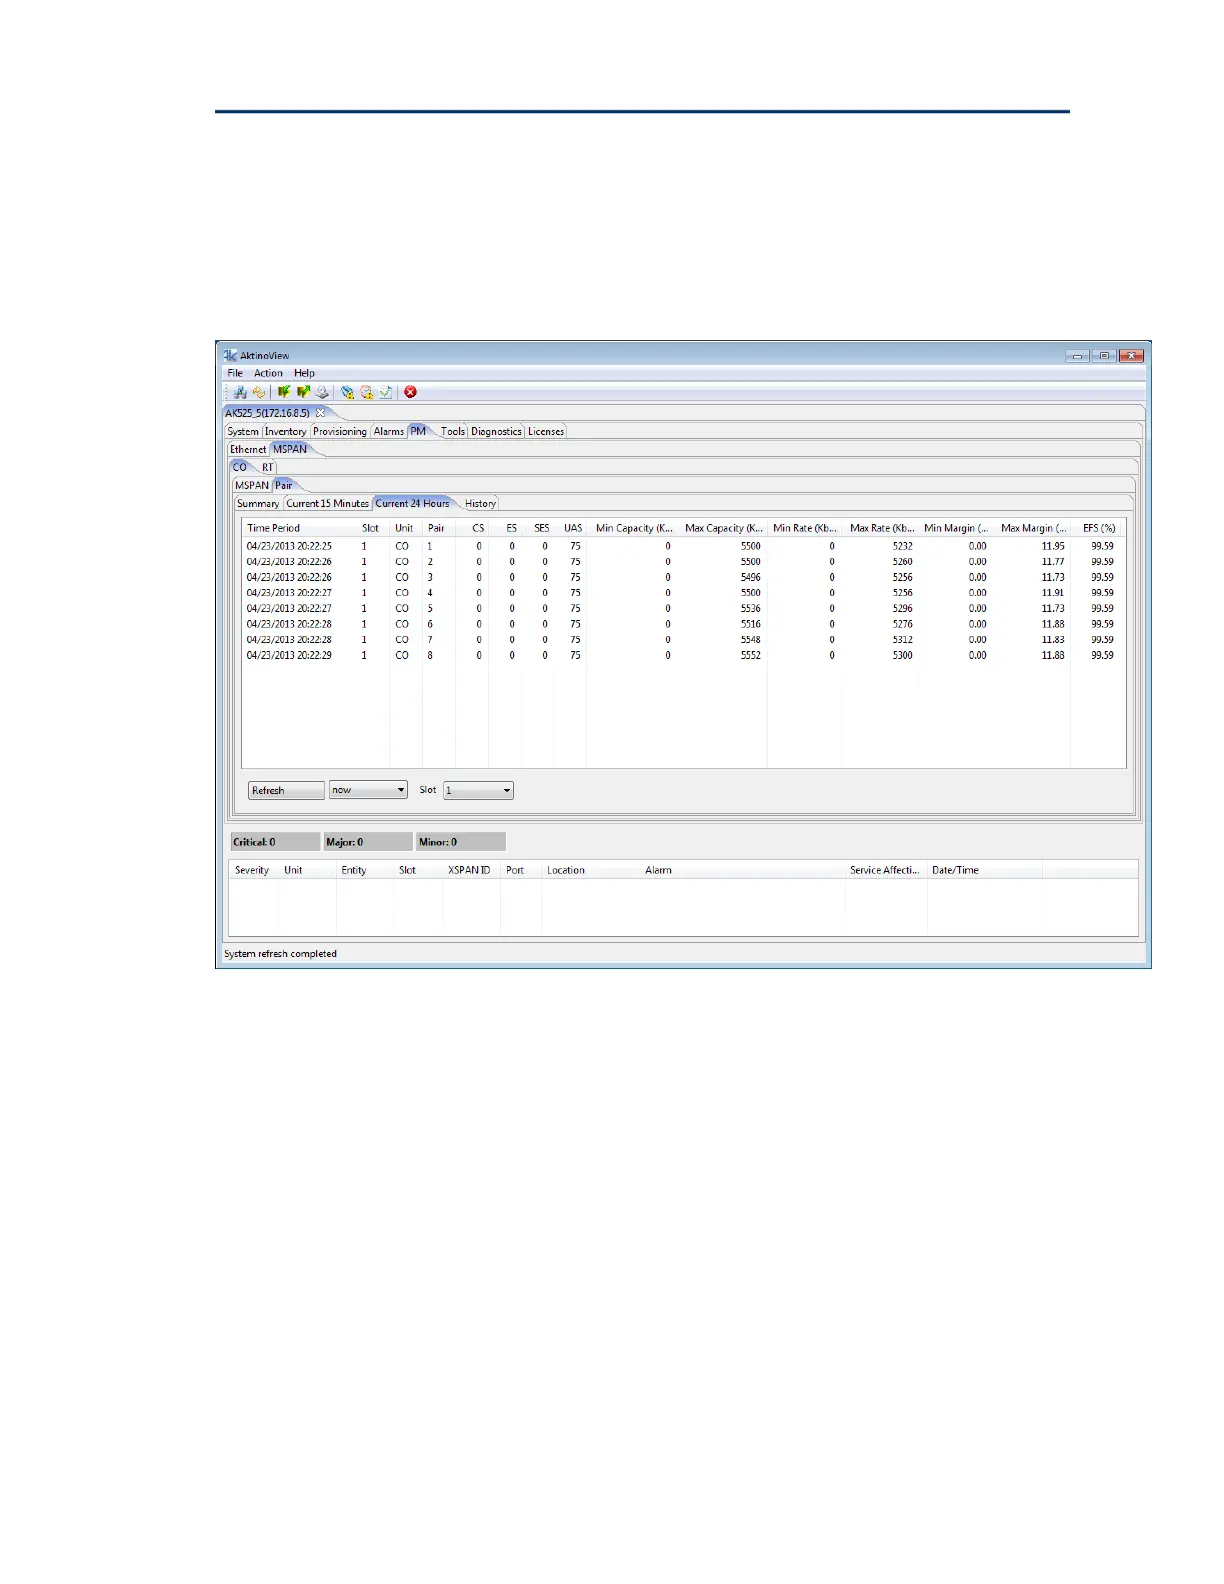Select the MSPAN tab beside Pair
Screen dimensions: 1224x1584
(252, 486)
